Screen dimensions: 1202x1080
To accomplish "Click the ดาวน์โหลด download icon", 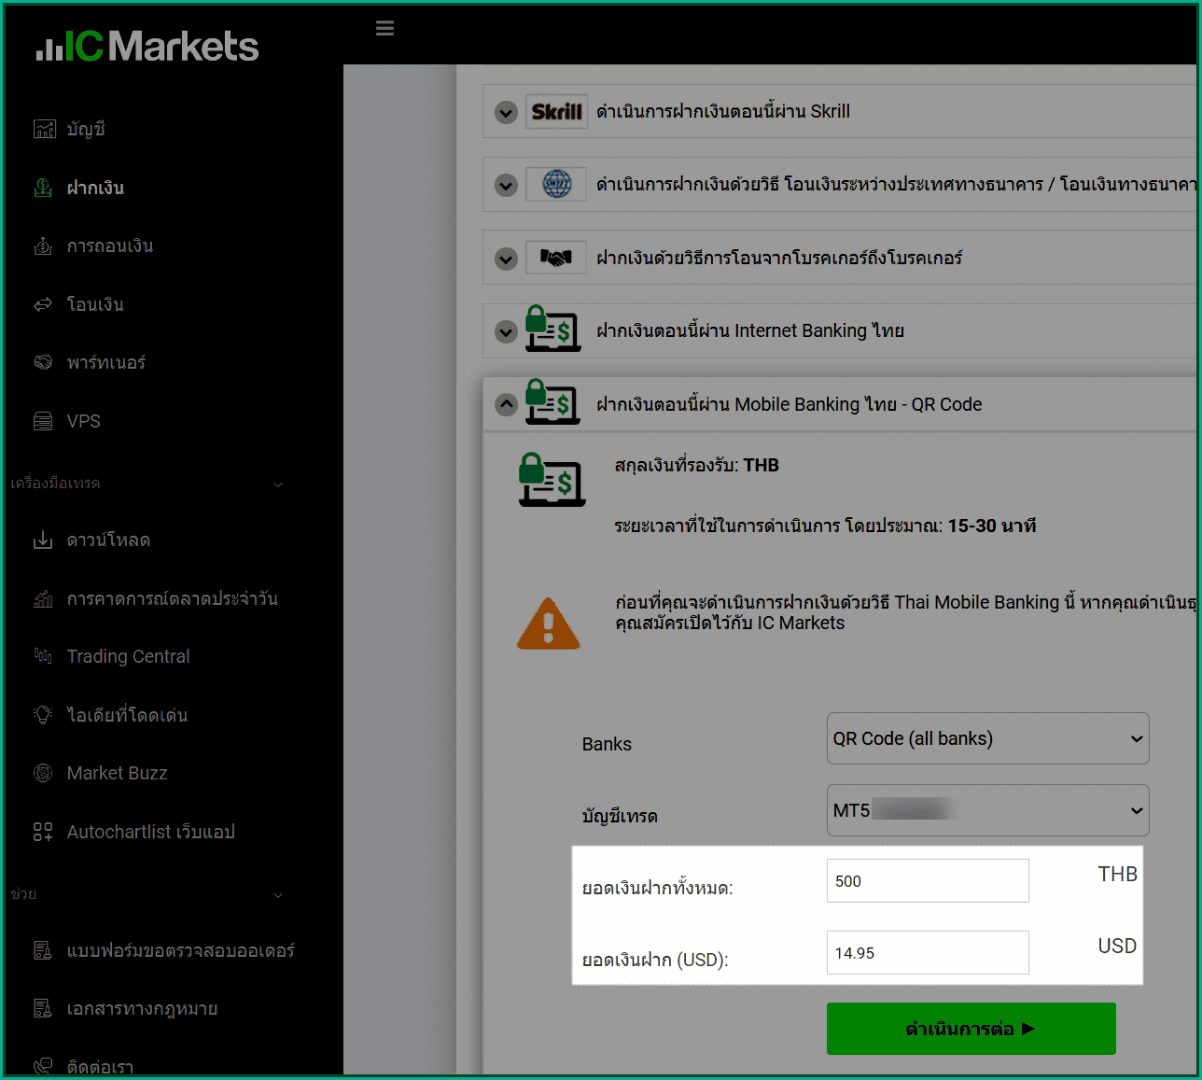I will [43, 540].
